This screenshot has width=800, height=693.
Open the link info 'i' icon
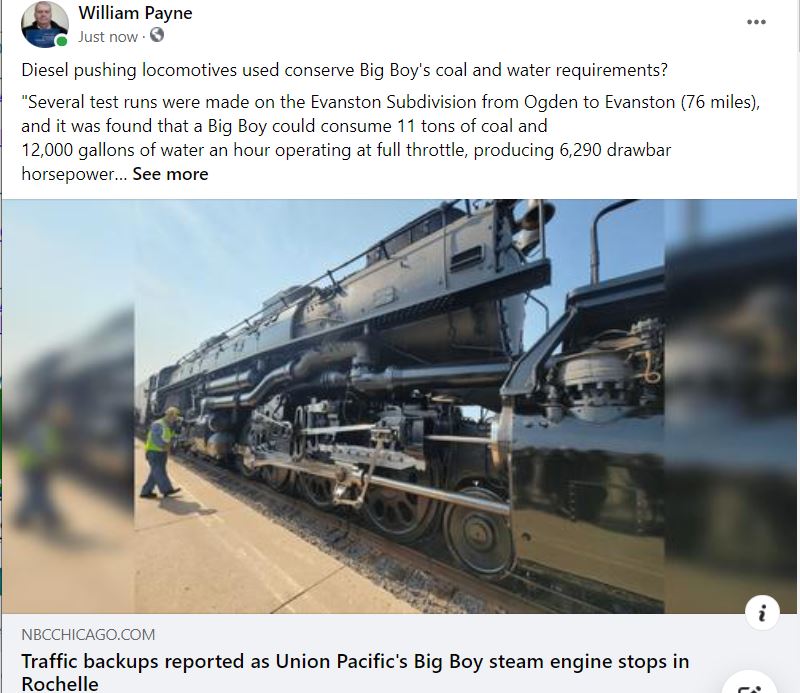pyautogui.click(x=762, y=612)
